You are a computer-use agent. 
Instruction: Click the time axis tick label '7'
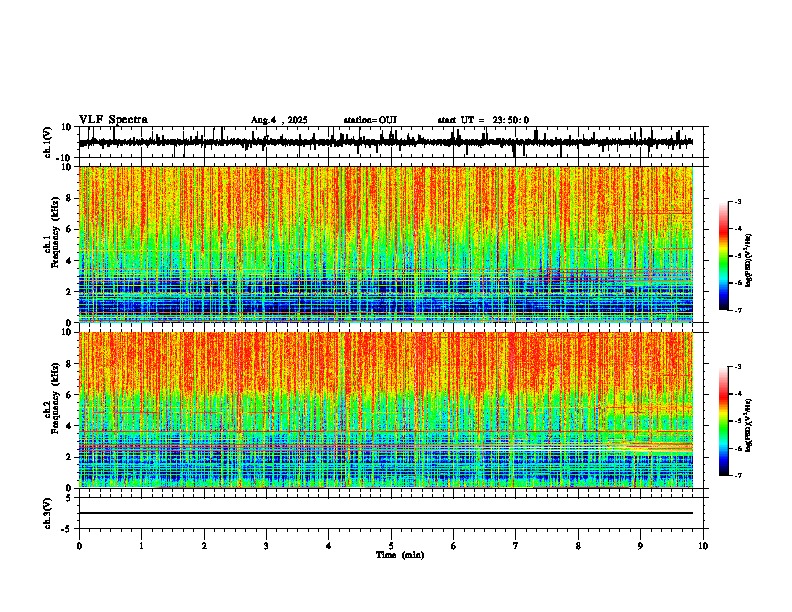pyautogui.click(x=516, y=546)
